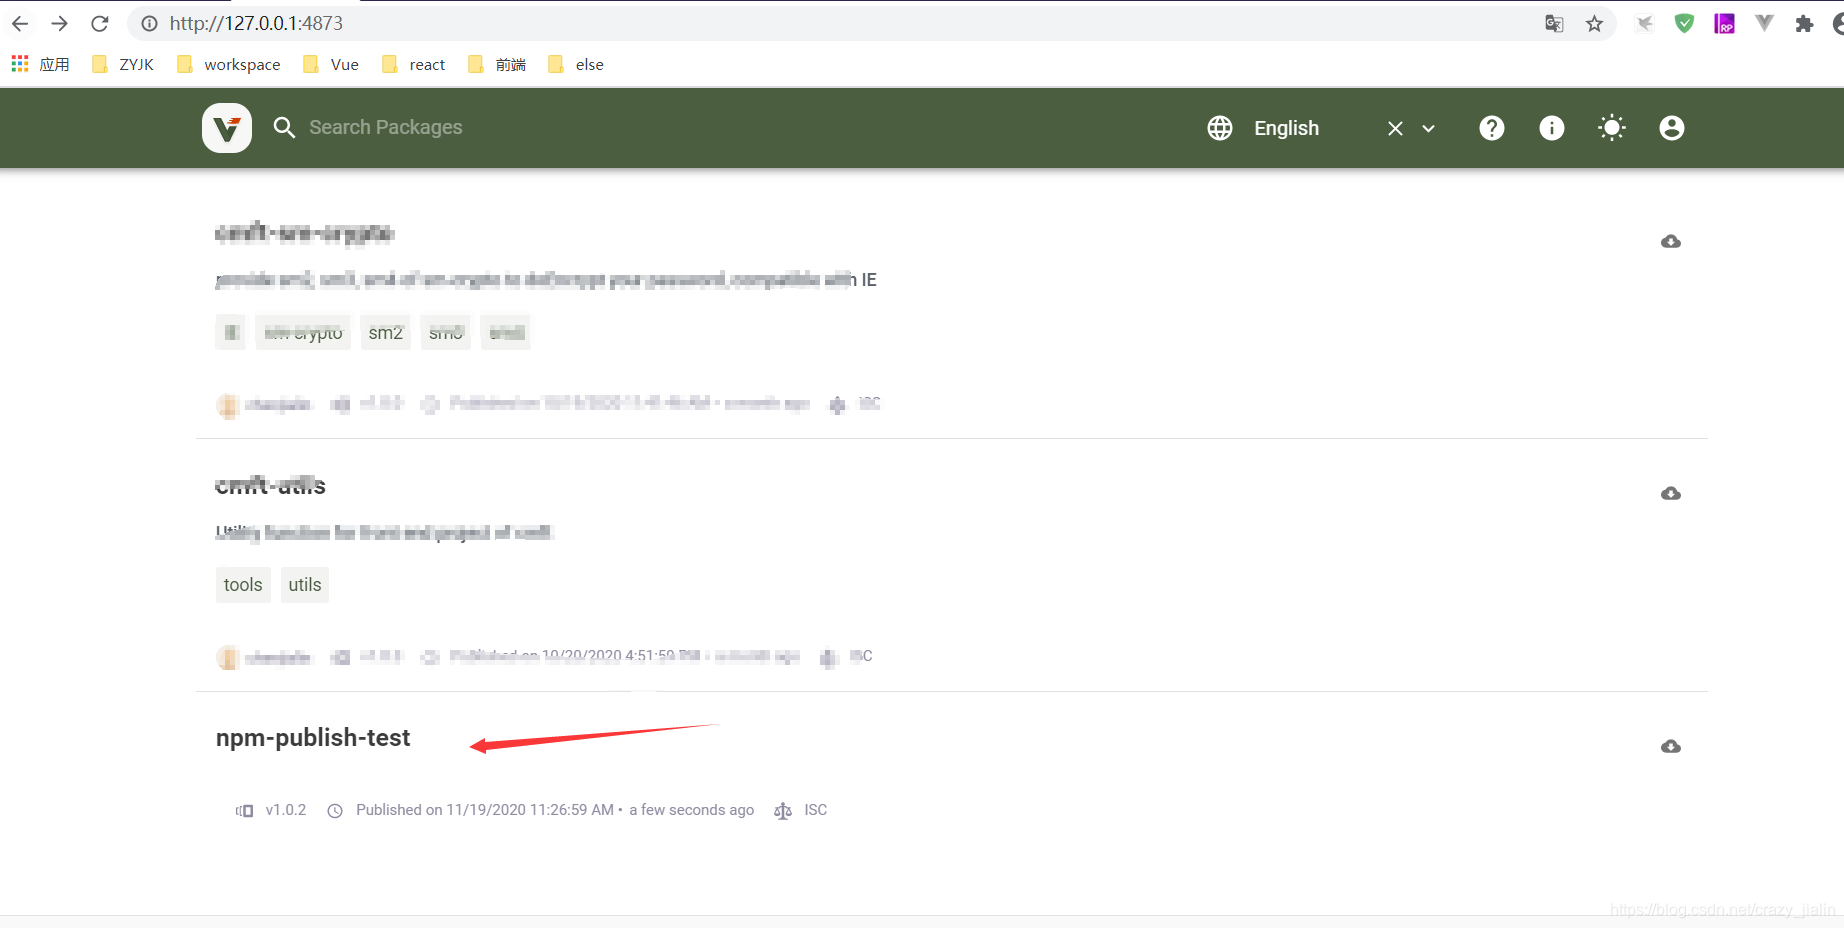Click the sm2 keyword tag
Screen dimensions: 1844x928
pos(385,333)
